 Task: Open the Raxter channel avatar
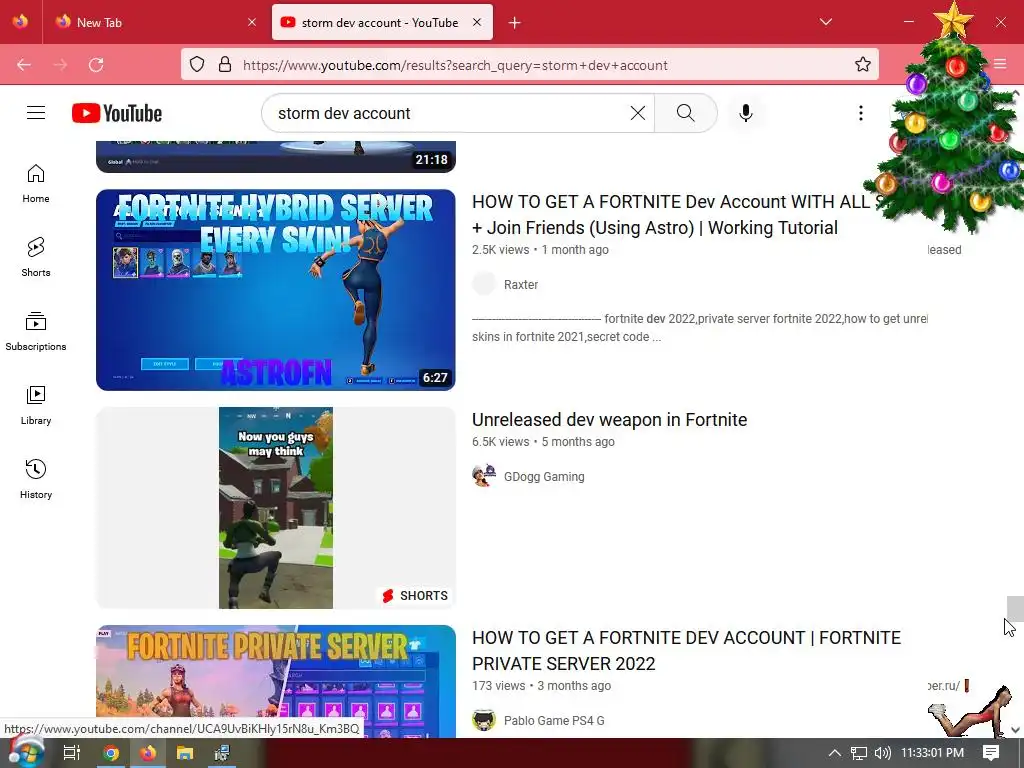(484, 284)
